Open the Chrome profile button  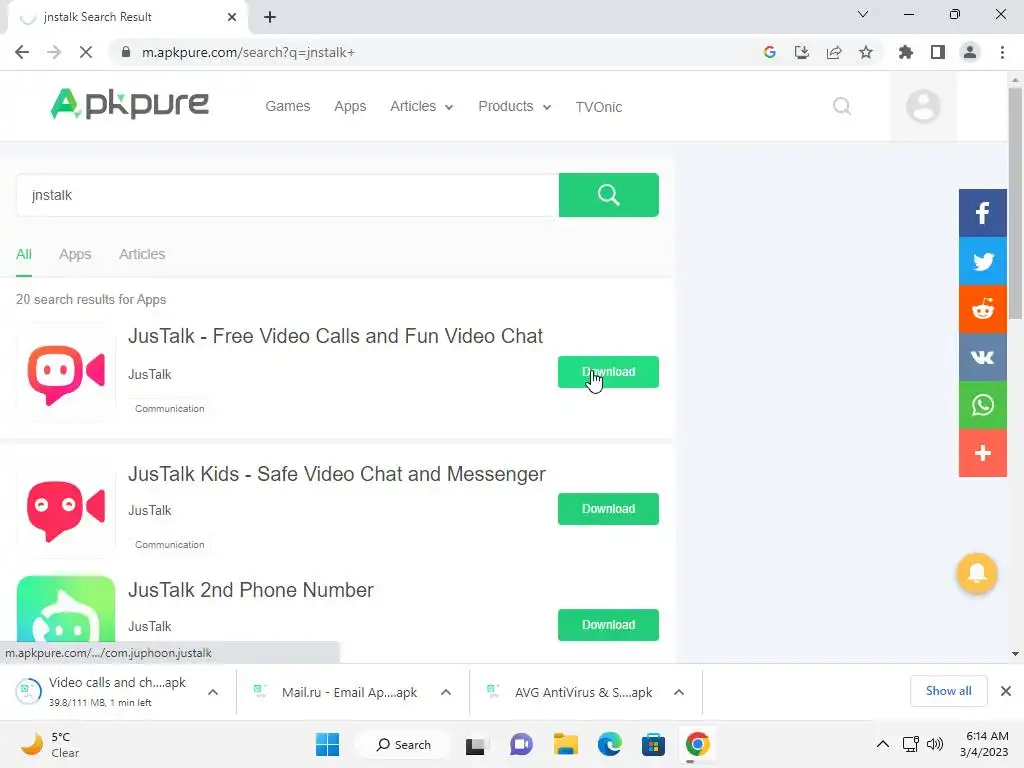[970, 52]
